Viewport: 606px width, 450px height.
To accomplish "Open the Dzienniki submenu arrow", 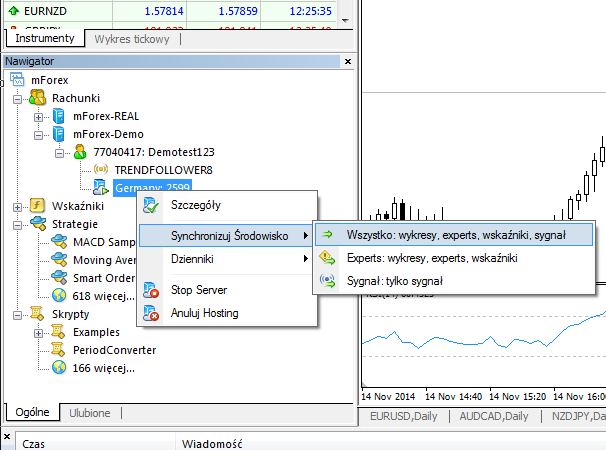I will pos(306,259).
